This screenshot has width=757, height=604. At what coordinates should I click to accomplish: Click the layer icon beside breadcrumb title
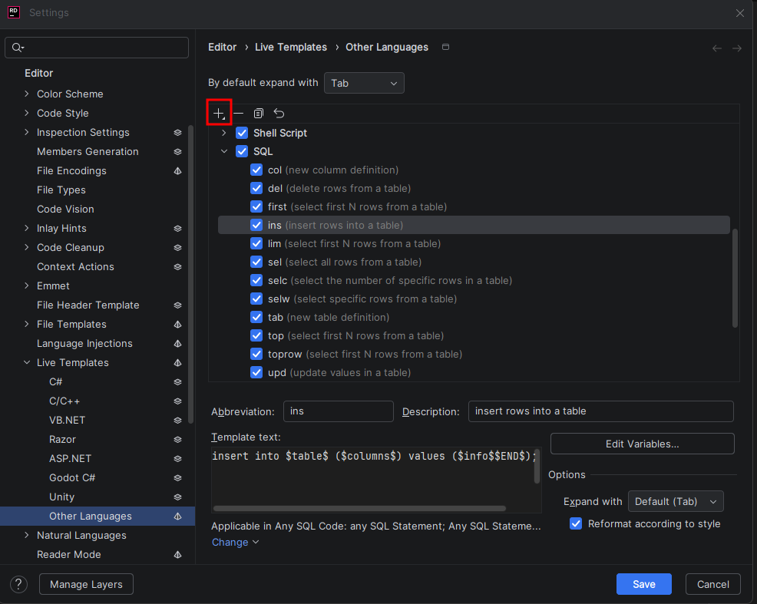click(x=446, y=47)
